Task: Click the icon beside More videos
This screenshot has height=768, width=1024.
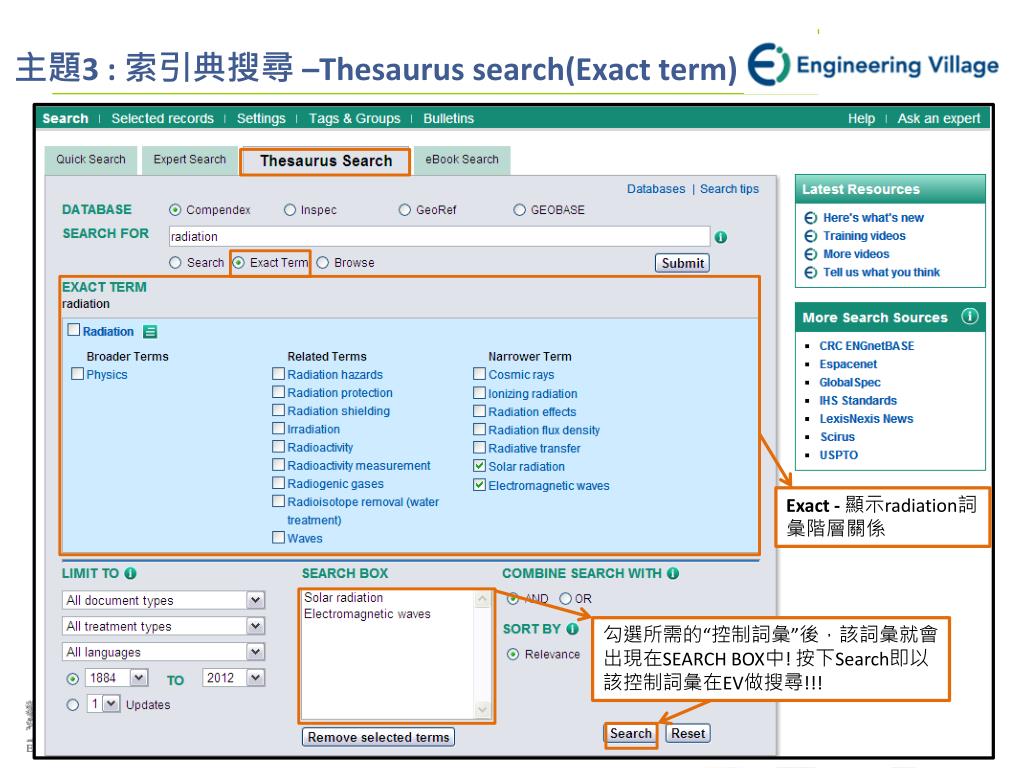Action: point(810,254)
